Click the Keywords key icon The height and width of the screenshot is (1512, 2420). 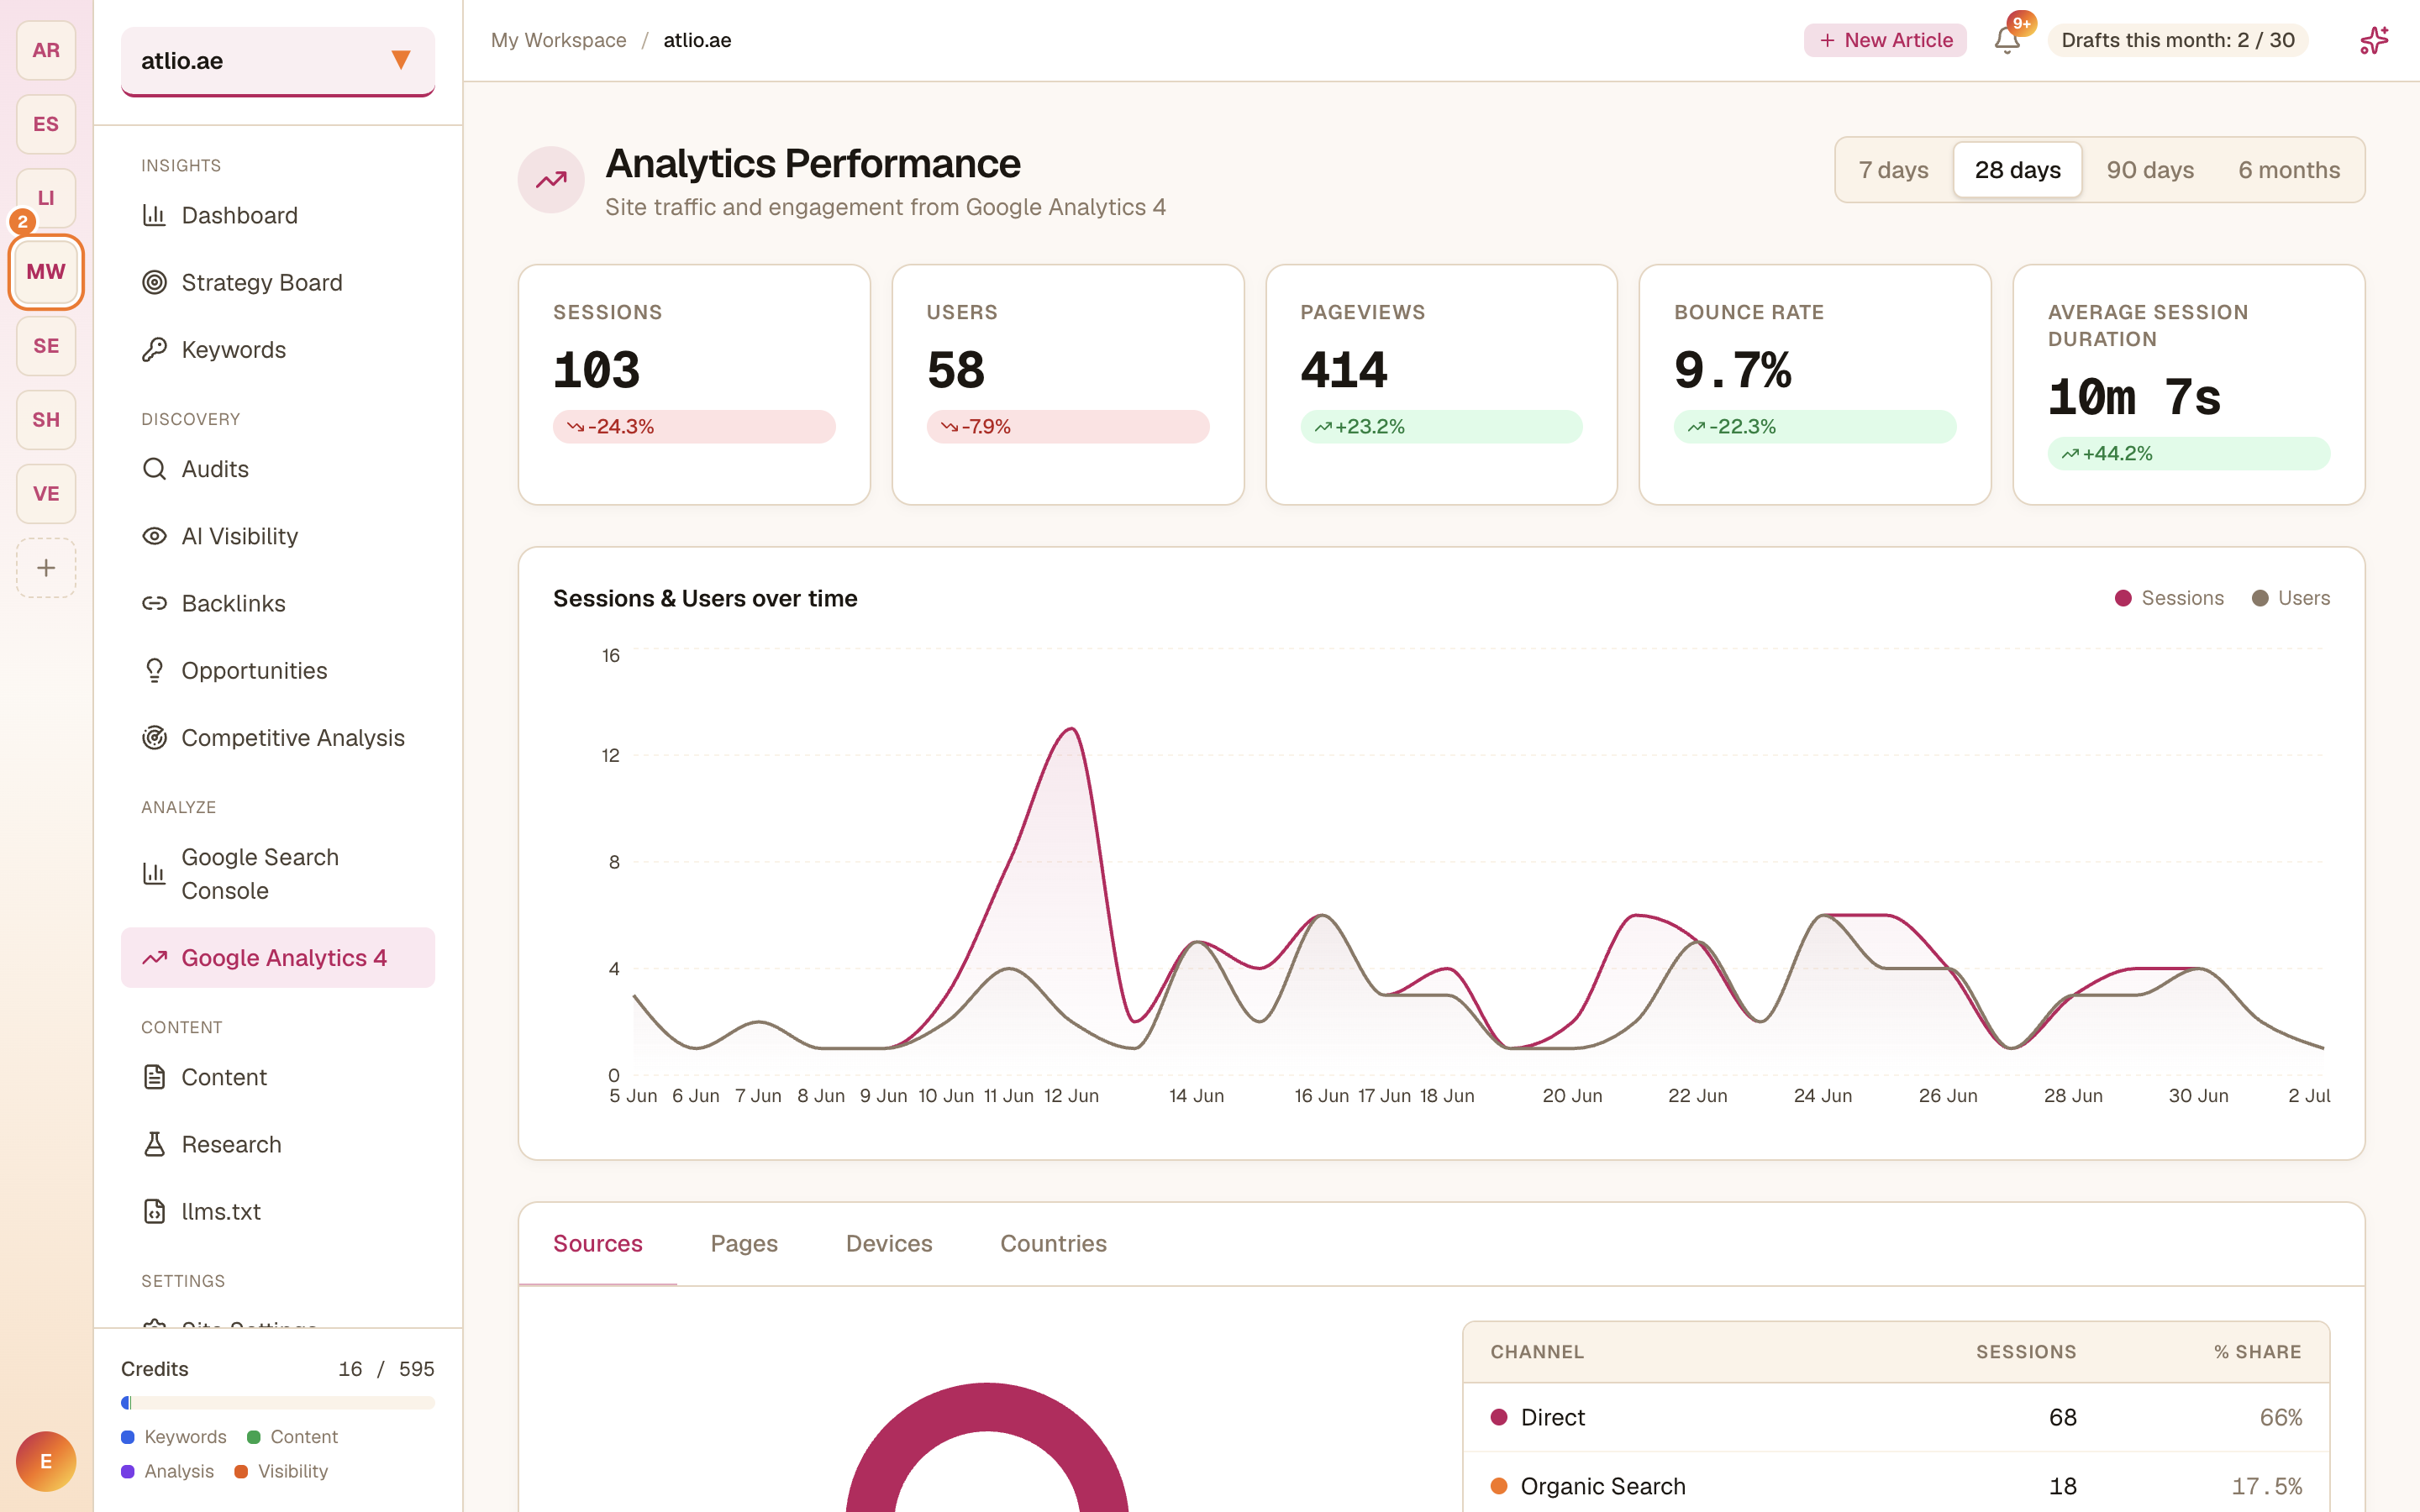click(154, 349)
